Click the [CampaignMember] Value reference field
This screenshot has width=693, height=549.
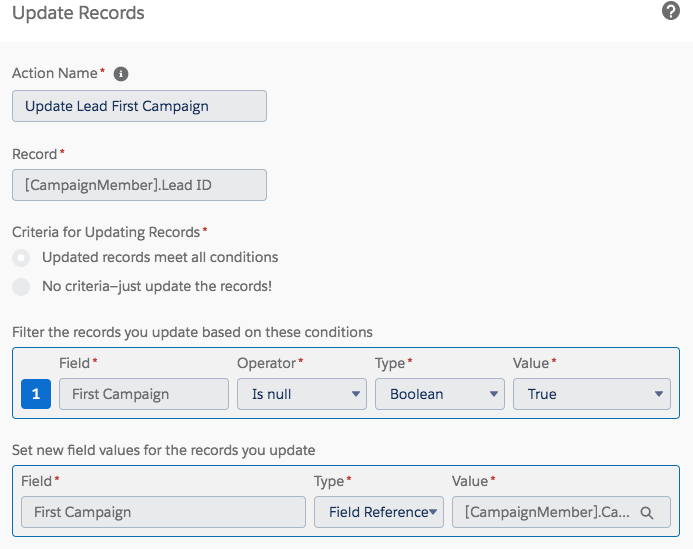[543, 512]
